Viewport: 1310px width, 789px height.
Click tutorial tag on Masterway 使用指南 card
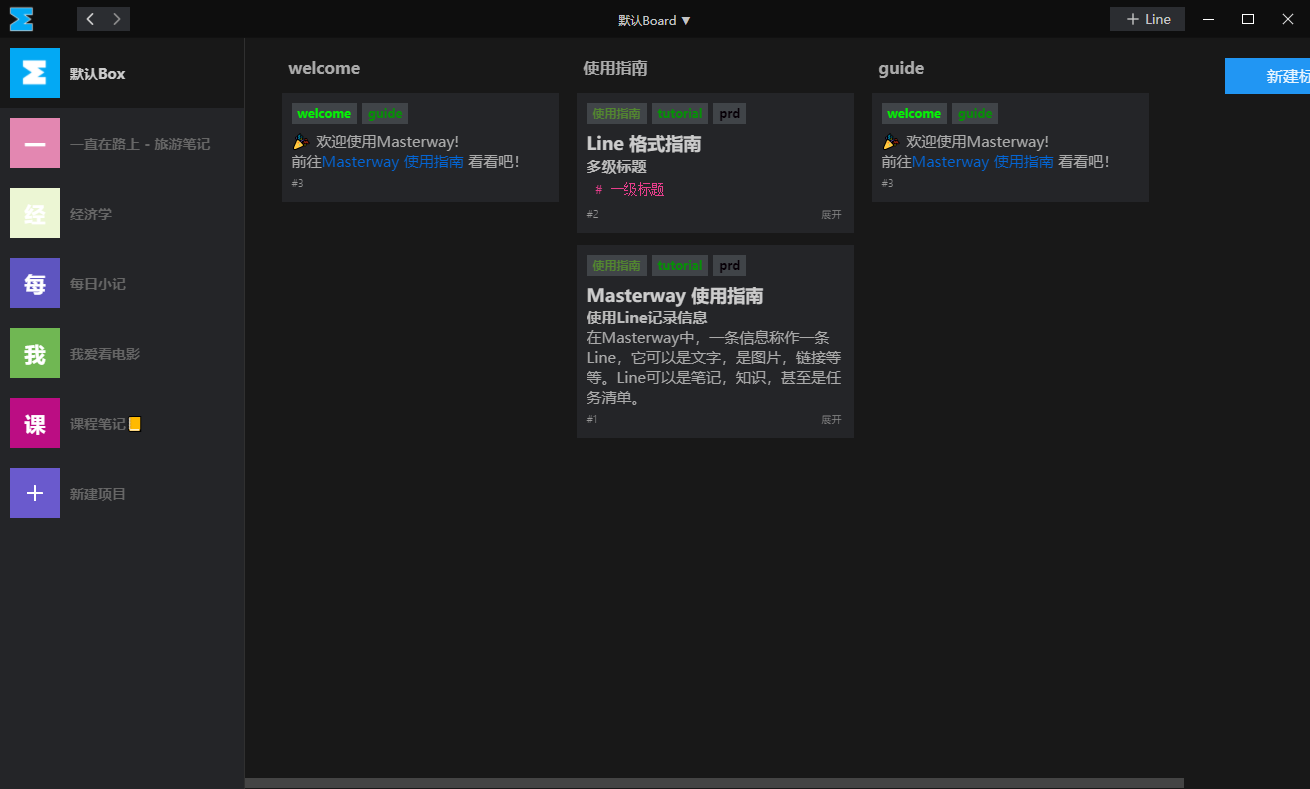coord(680,266)
